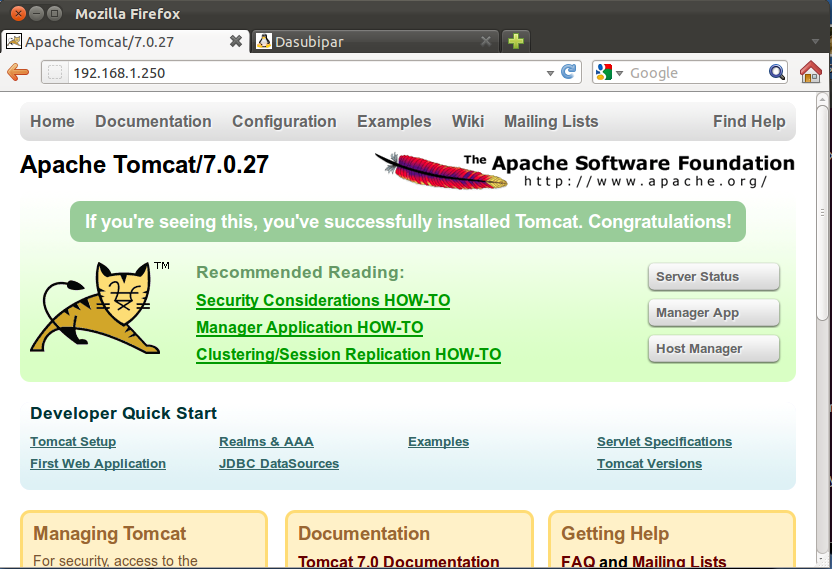Click the green Congratulations banner text
The image size is (832, 569).
(408, 221)
